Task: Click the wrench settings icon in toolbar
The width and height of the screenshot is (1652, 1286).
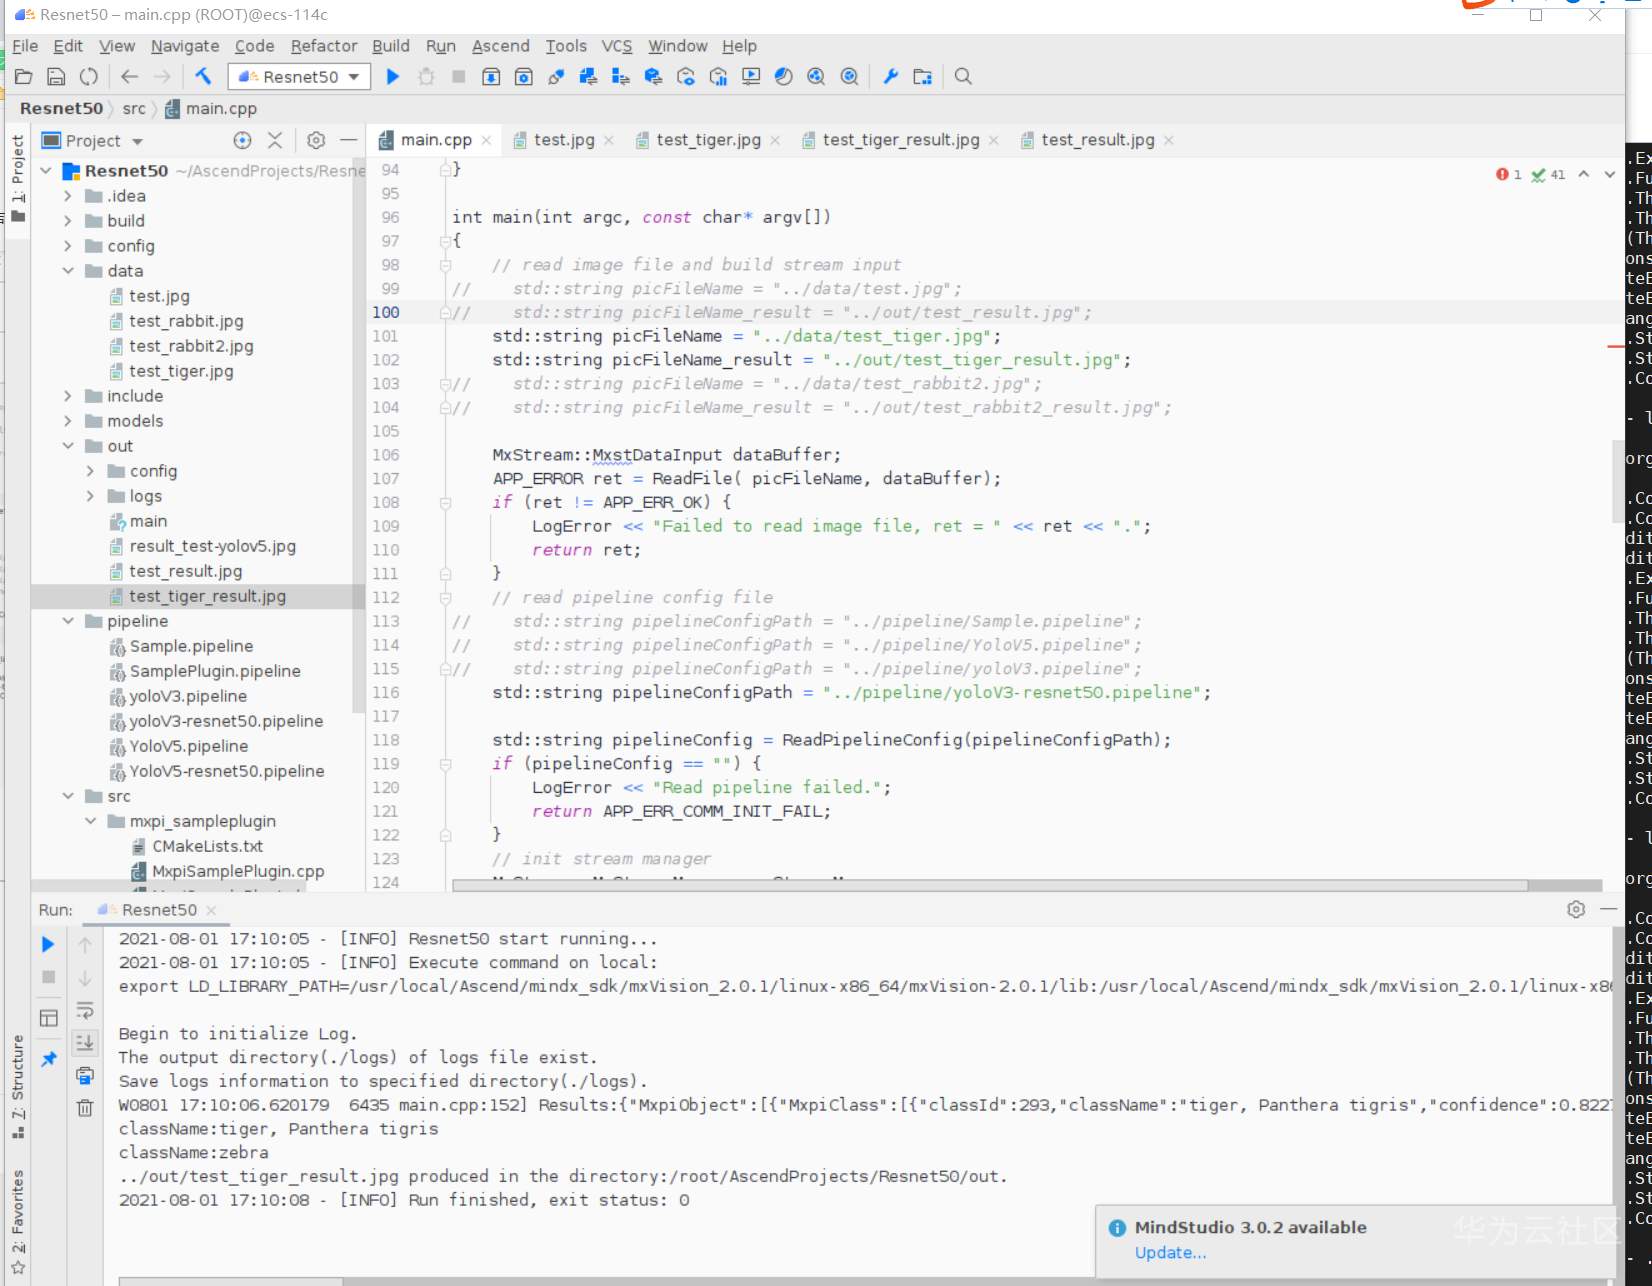Action: [890, 76]
